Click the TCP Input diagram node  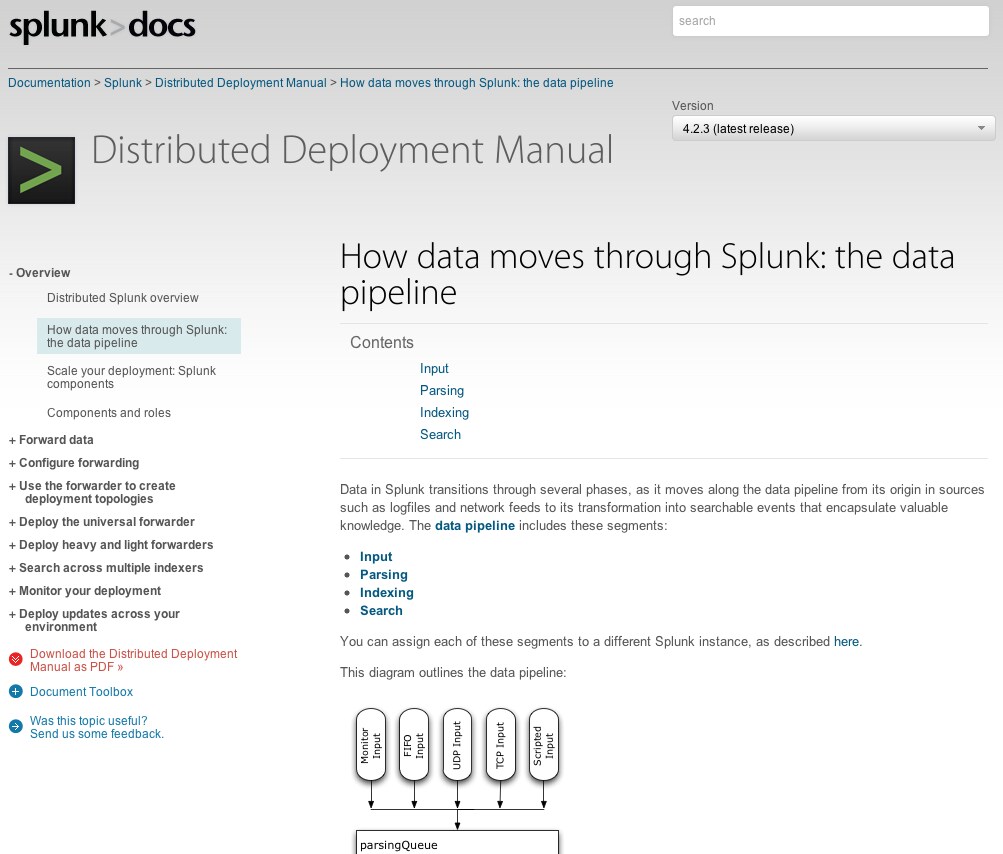coord(500,745)
